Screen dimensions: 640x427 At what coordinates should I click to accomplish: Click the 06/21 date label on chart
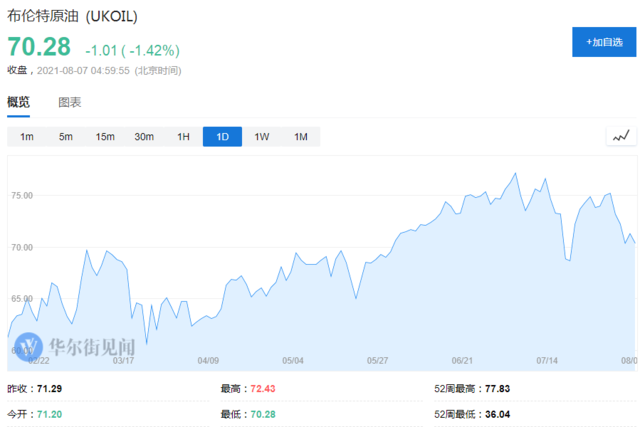pos(462,361)
